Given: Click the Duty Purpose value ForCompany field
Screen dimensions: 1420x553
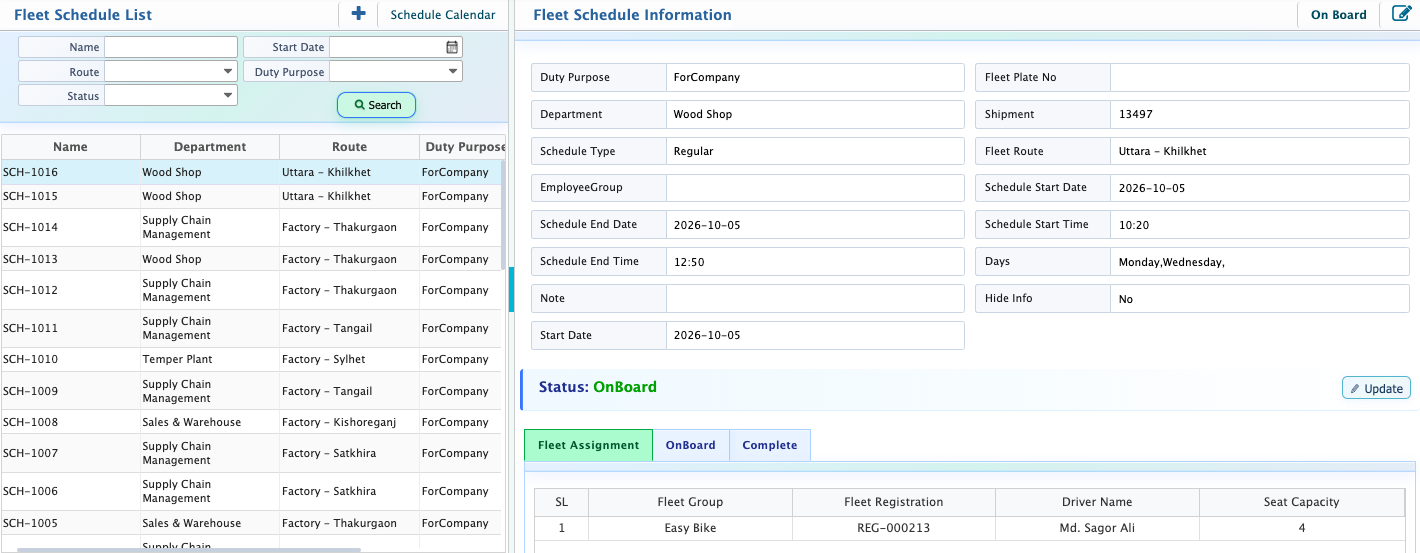Looking at the screenshot, I should (815, 77).
